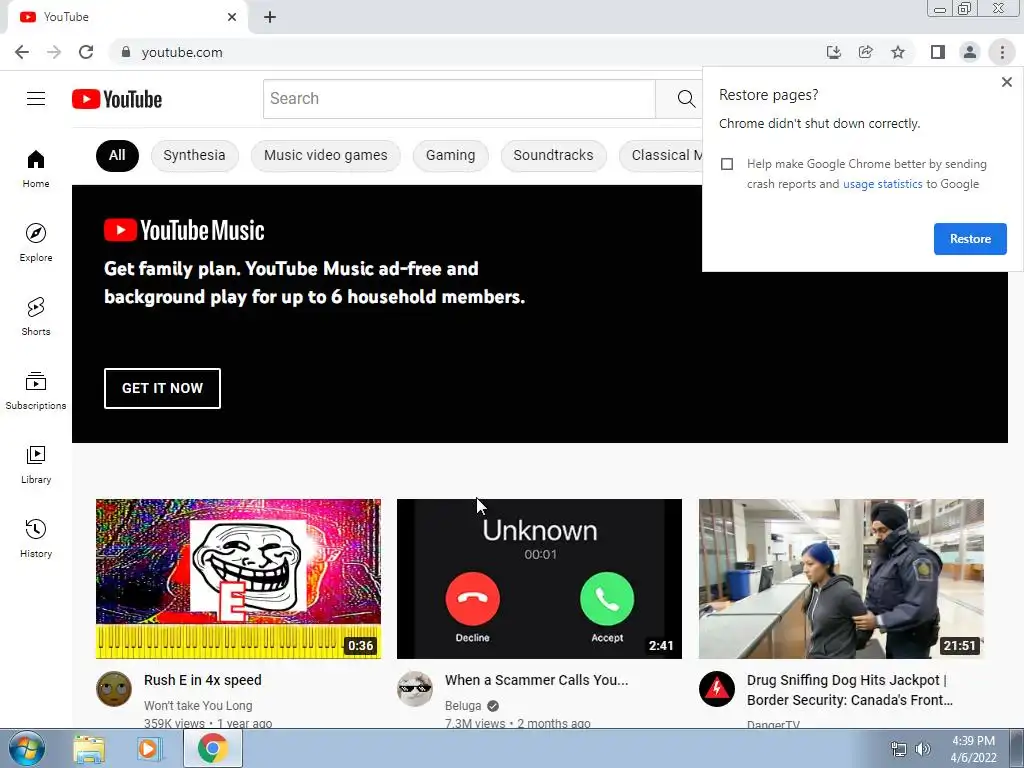Bookmark this page with star icon

(x=898, y=52)
